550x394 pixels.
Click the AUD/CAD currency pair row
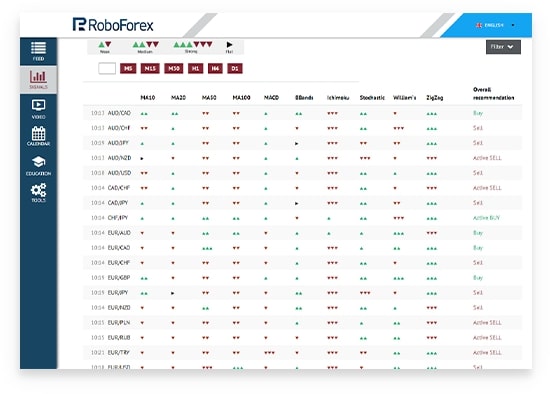pyautogui.click(x=302, y=113)
